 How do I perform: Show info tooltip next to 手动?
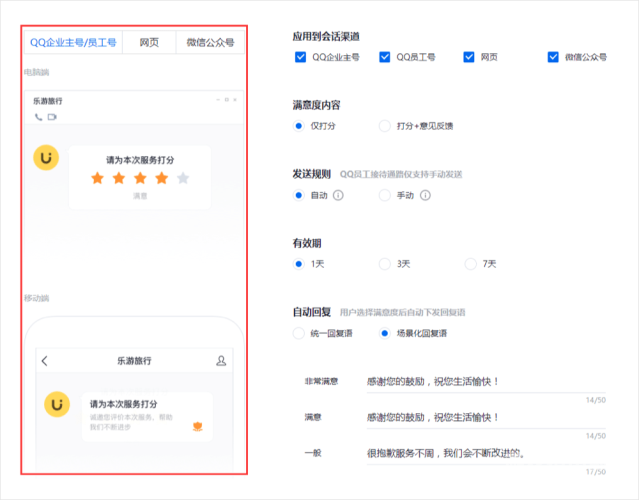coord(425,195)
